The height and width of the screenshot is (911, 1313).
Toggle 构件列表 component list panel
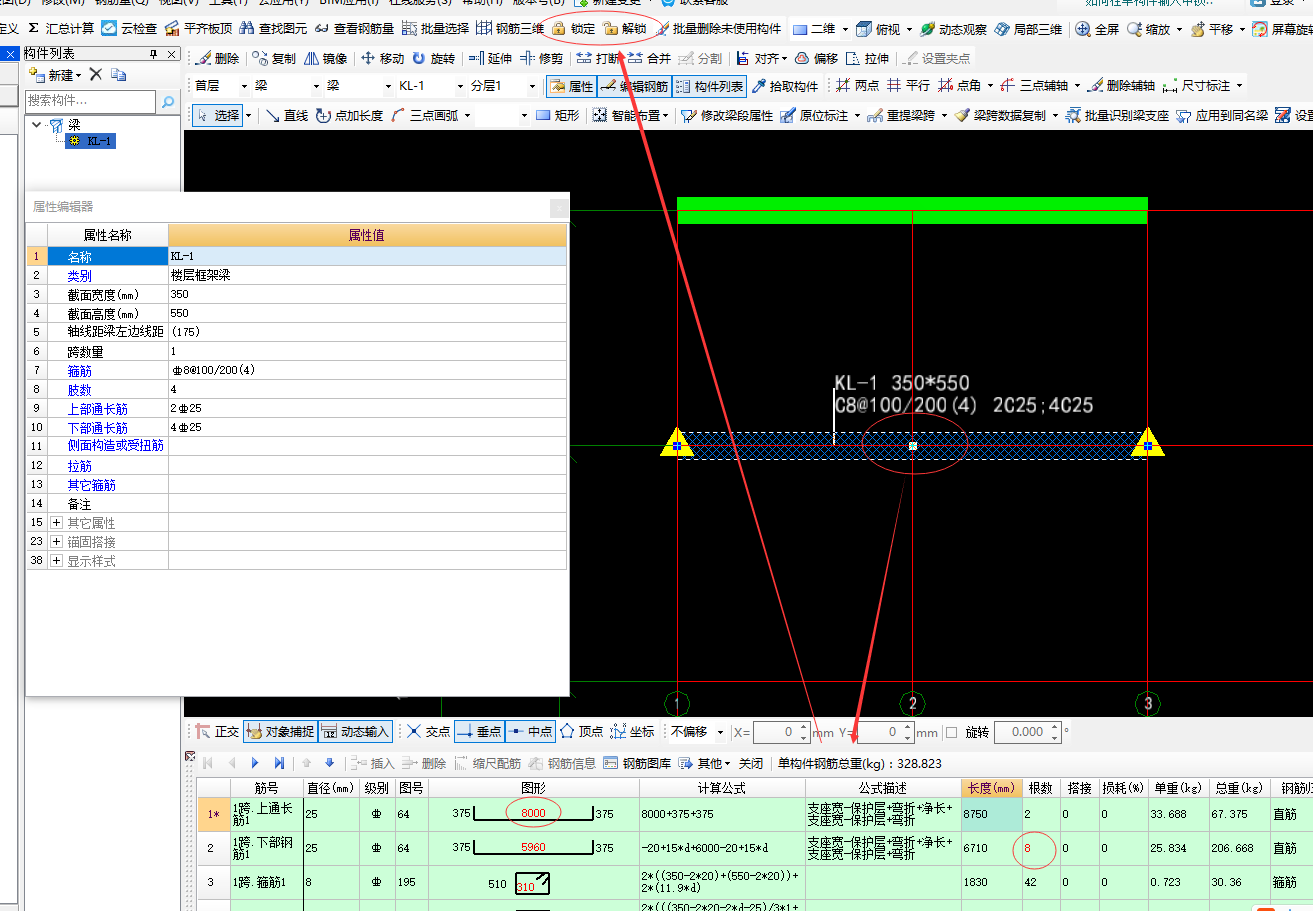tap(709, 87)
